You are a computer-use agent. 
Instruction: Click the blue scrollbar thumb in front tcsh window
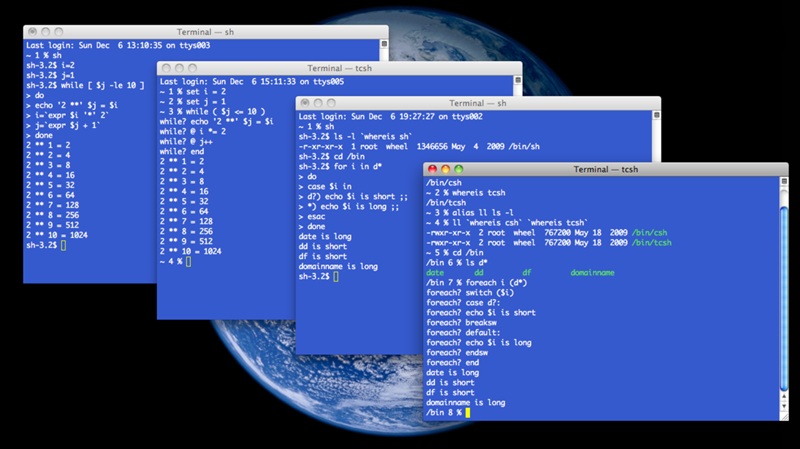[x=784, y=297]
